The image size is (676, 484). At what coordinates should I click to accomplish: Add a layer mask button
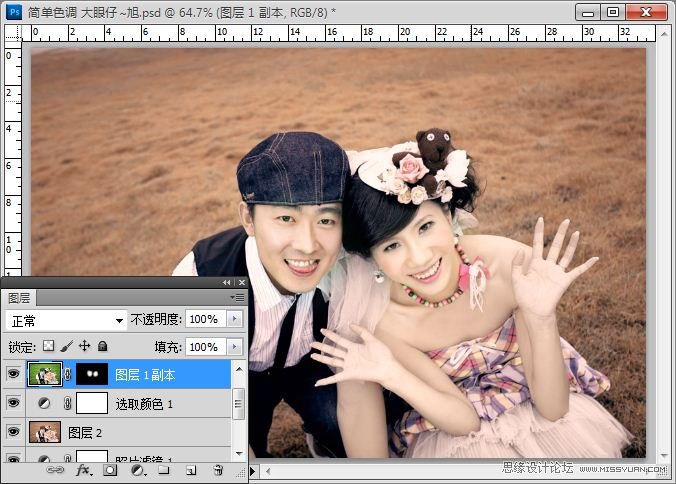(x=110, y=470)
